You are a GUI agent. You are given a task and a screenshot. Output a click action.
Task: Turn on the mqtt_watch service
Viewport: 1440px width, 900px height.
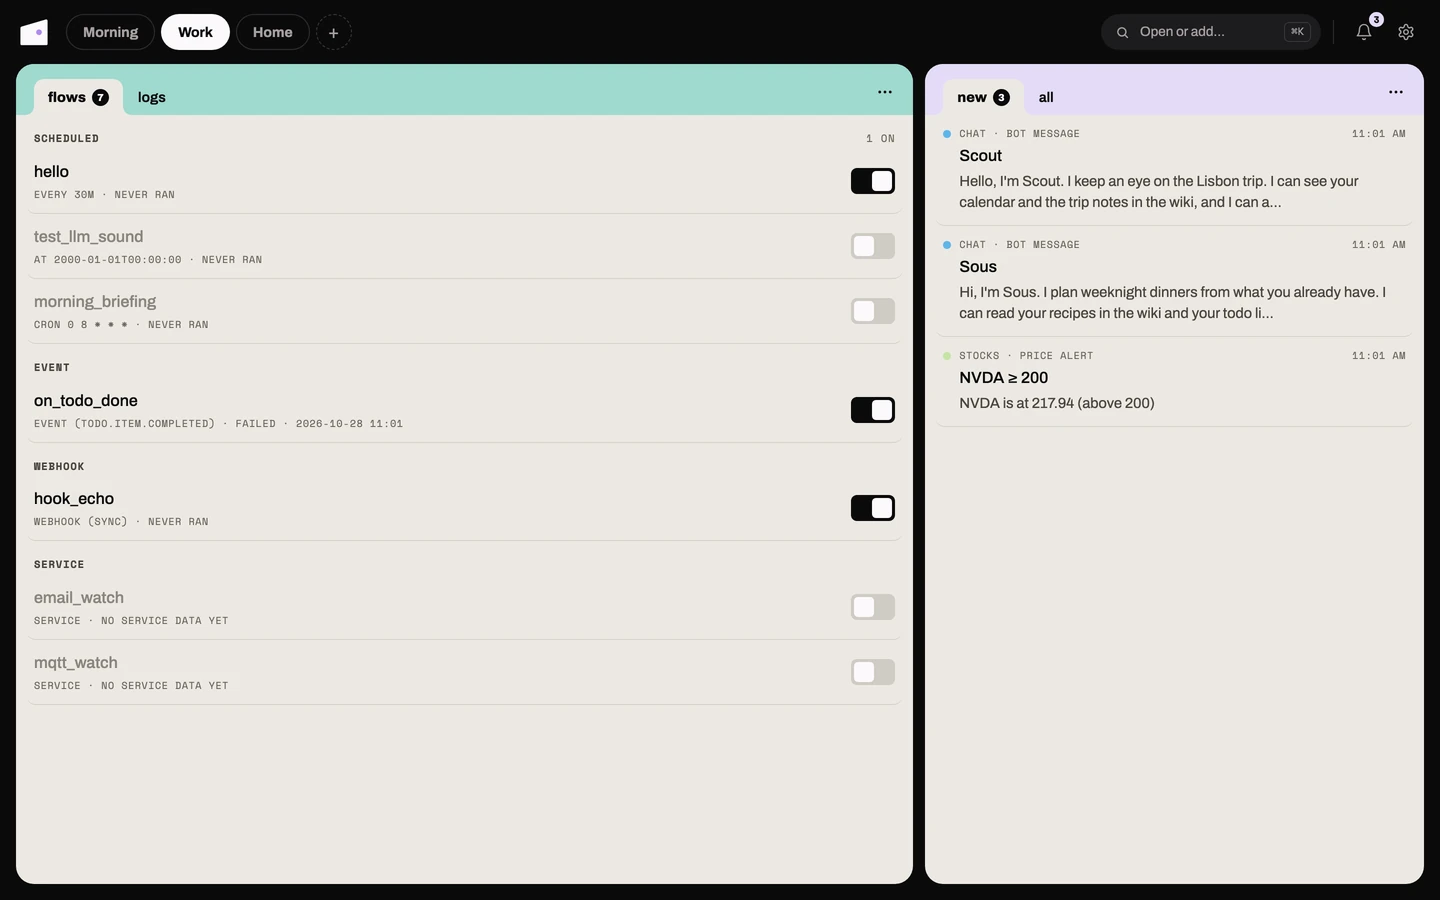pos(873,672)
